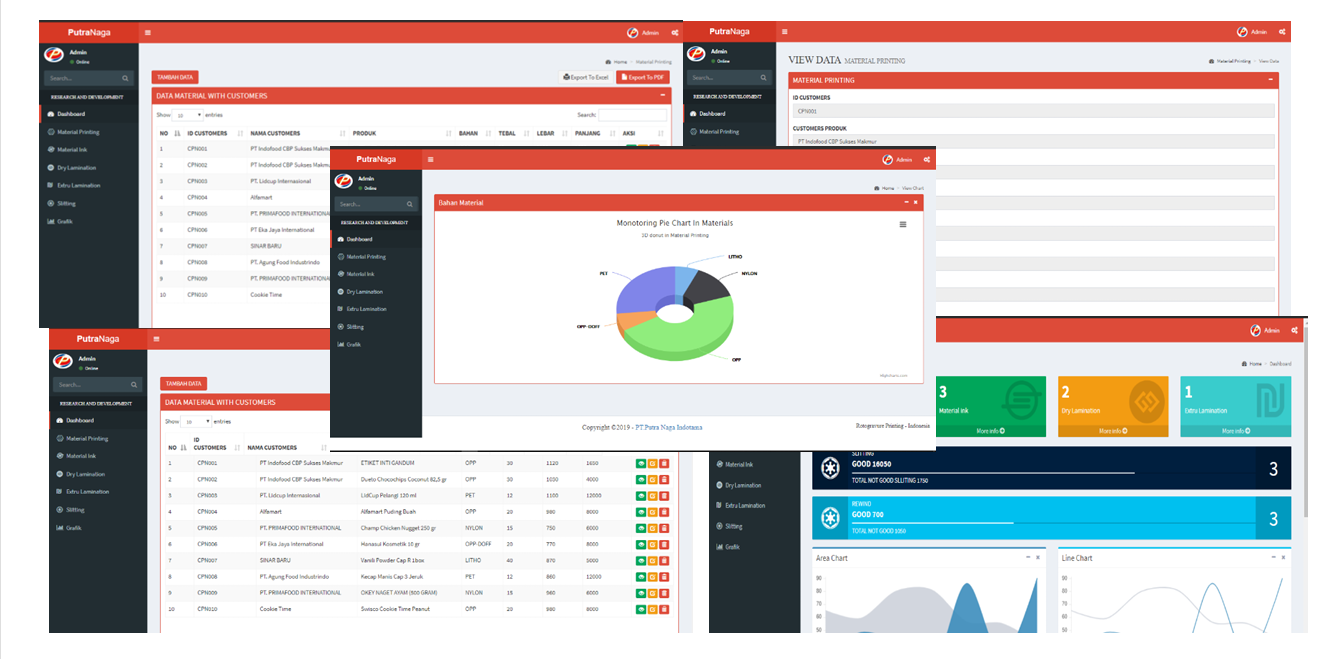Toggle sidebar hamburger in the pie chart window
This screenshot has height=659, width=1340.
[x=431, y=160]
